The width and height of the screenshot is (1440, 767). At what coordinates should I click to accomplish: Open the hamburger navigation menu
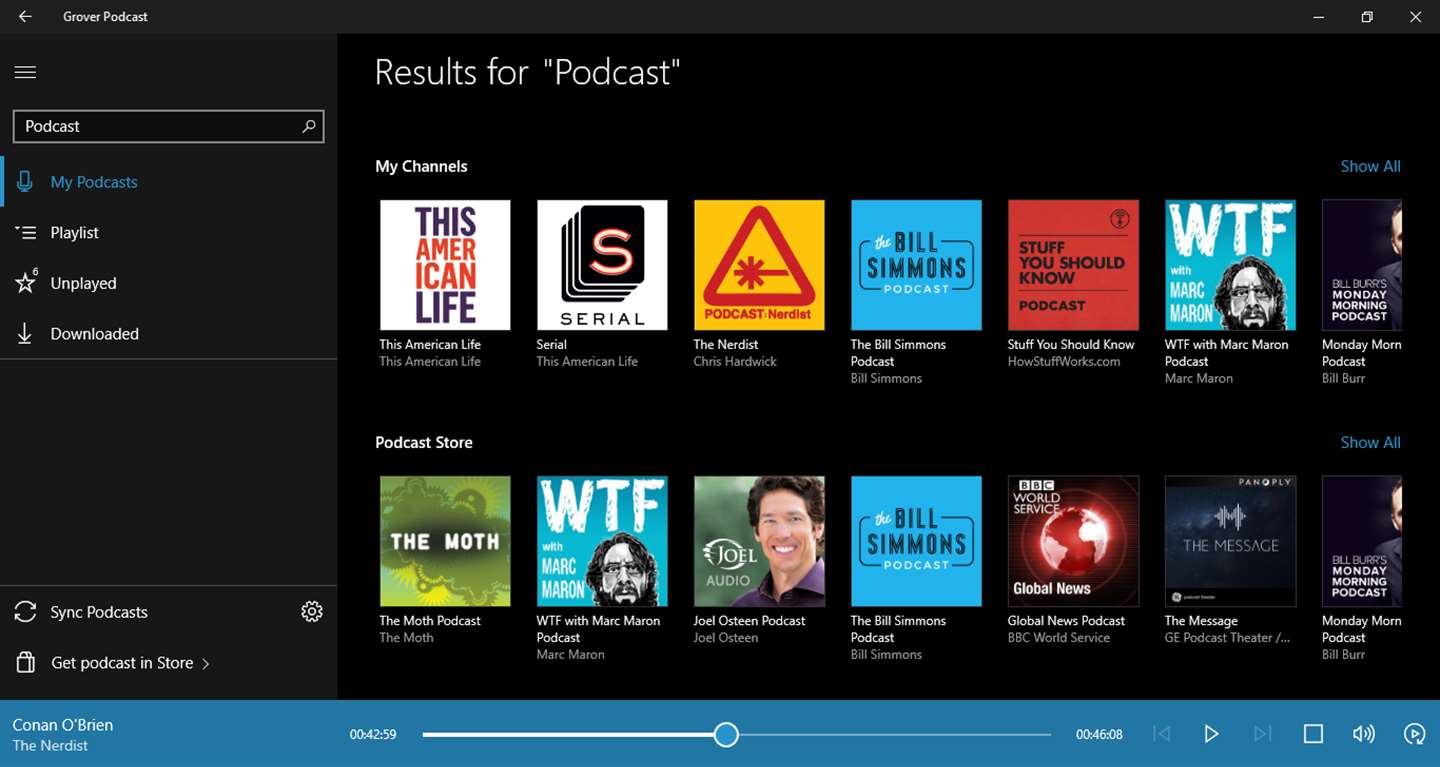(x=25, y=72)
